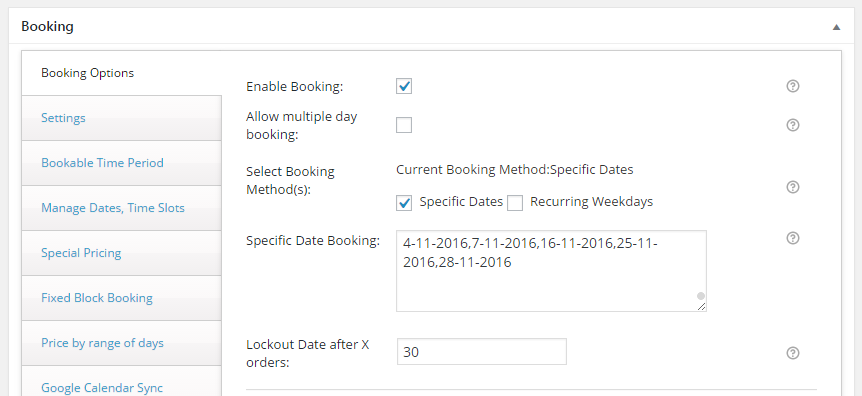862x396 pixels.
Task: Click the 'Enable Booking:' label
Action: pos(295,87)
